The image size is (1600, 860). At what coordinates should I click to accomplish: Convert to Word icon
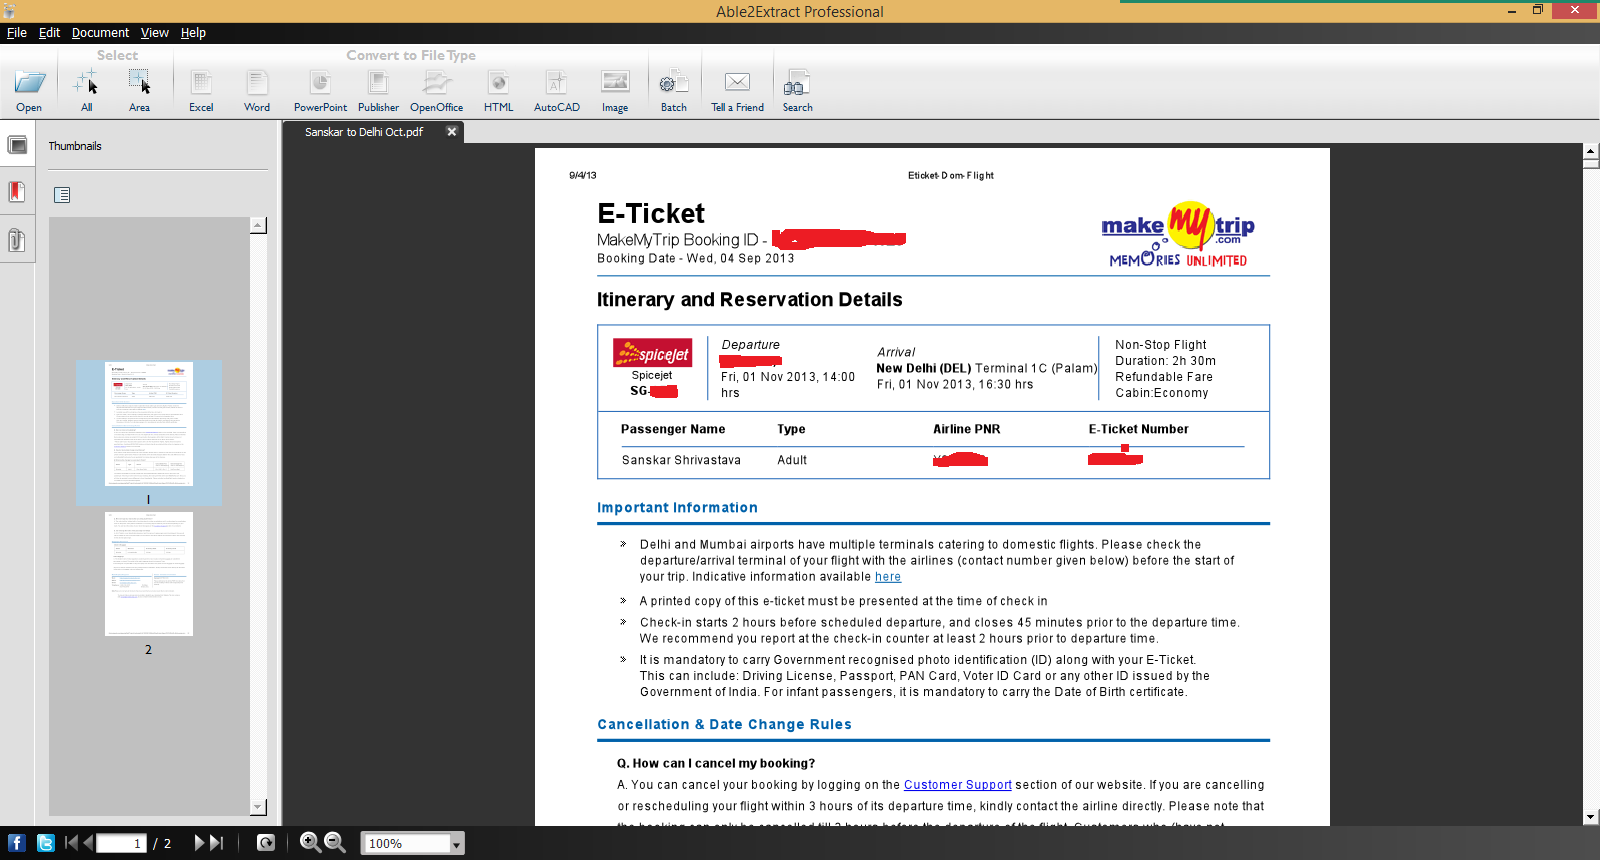click(x=257, y=83)
